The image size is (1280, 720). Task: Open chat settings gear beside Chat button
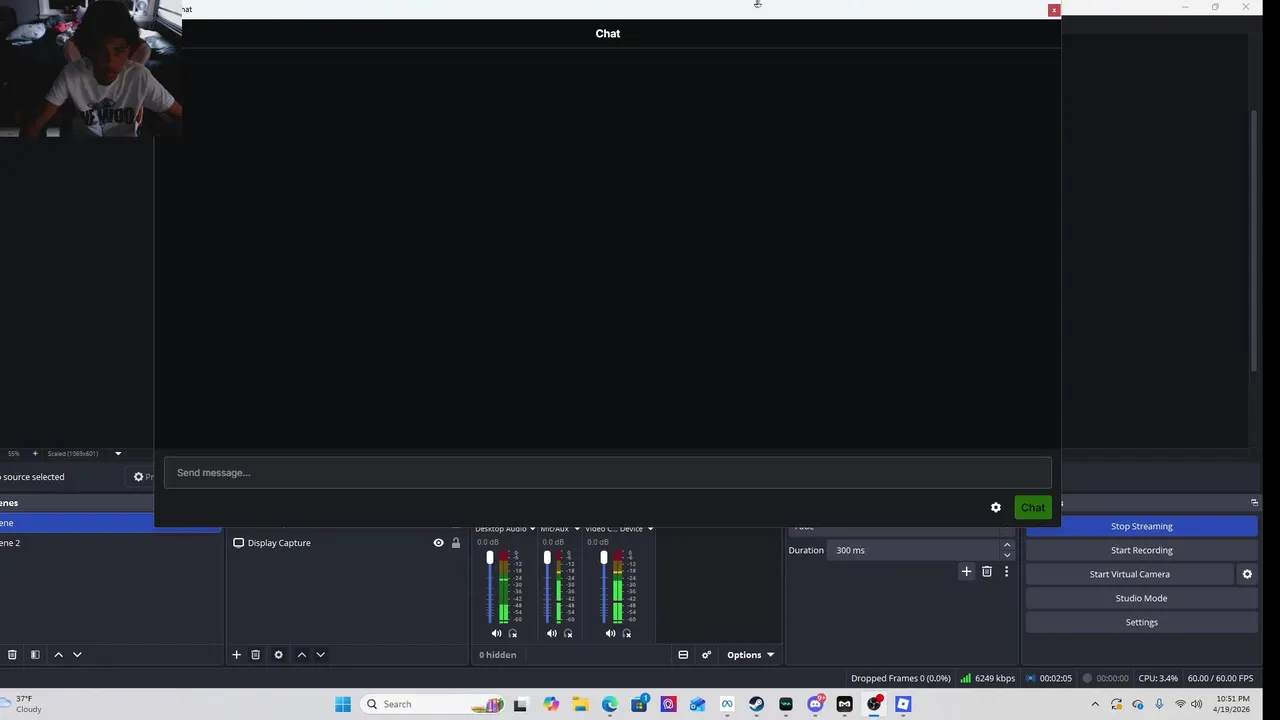pos(995,508)
